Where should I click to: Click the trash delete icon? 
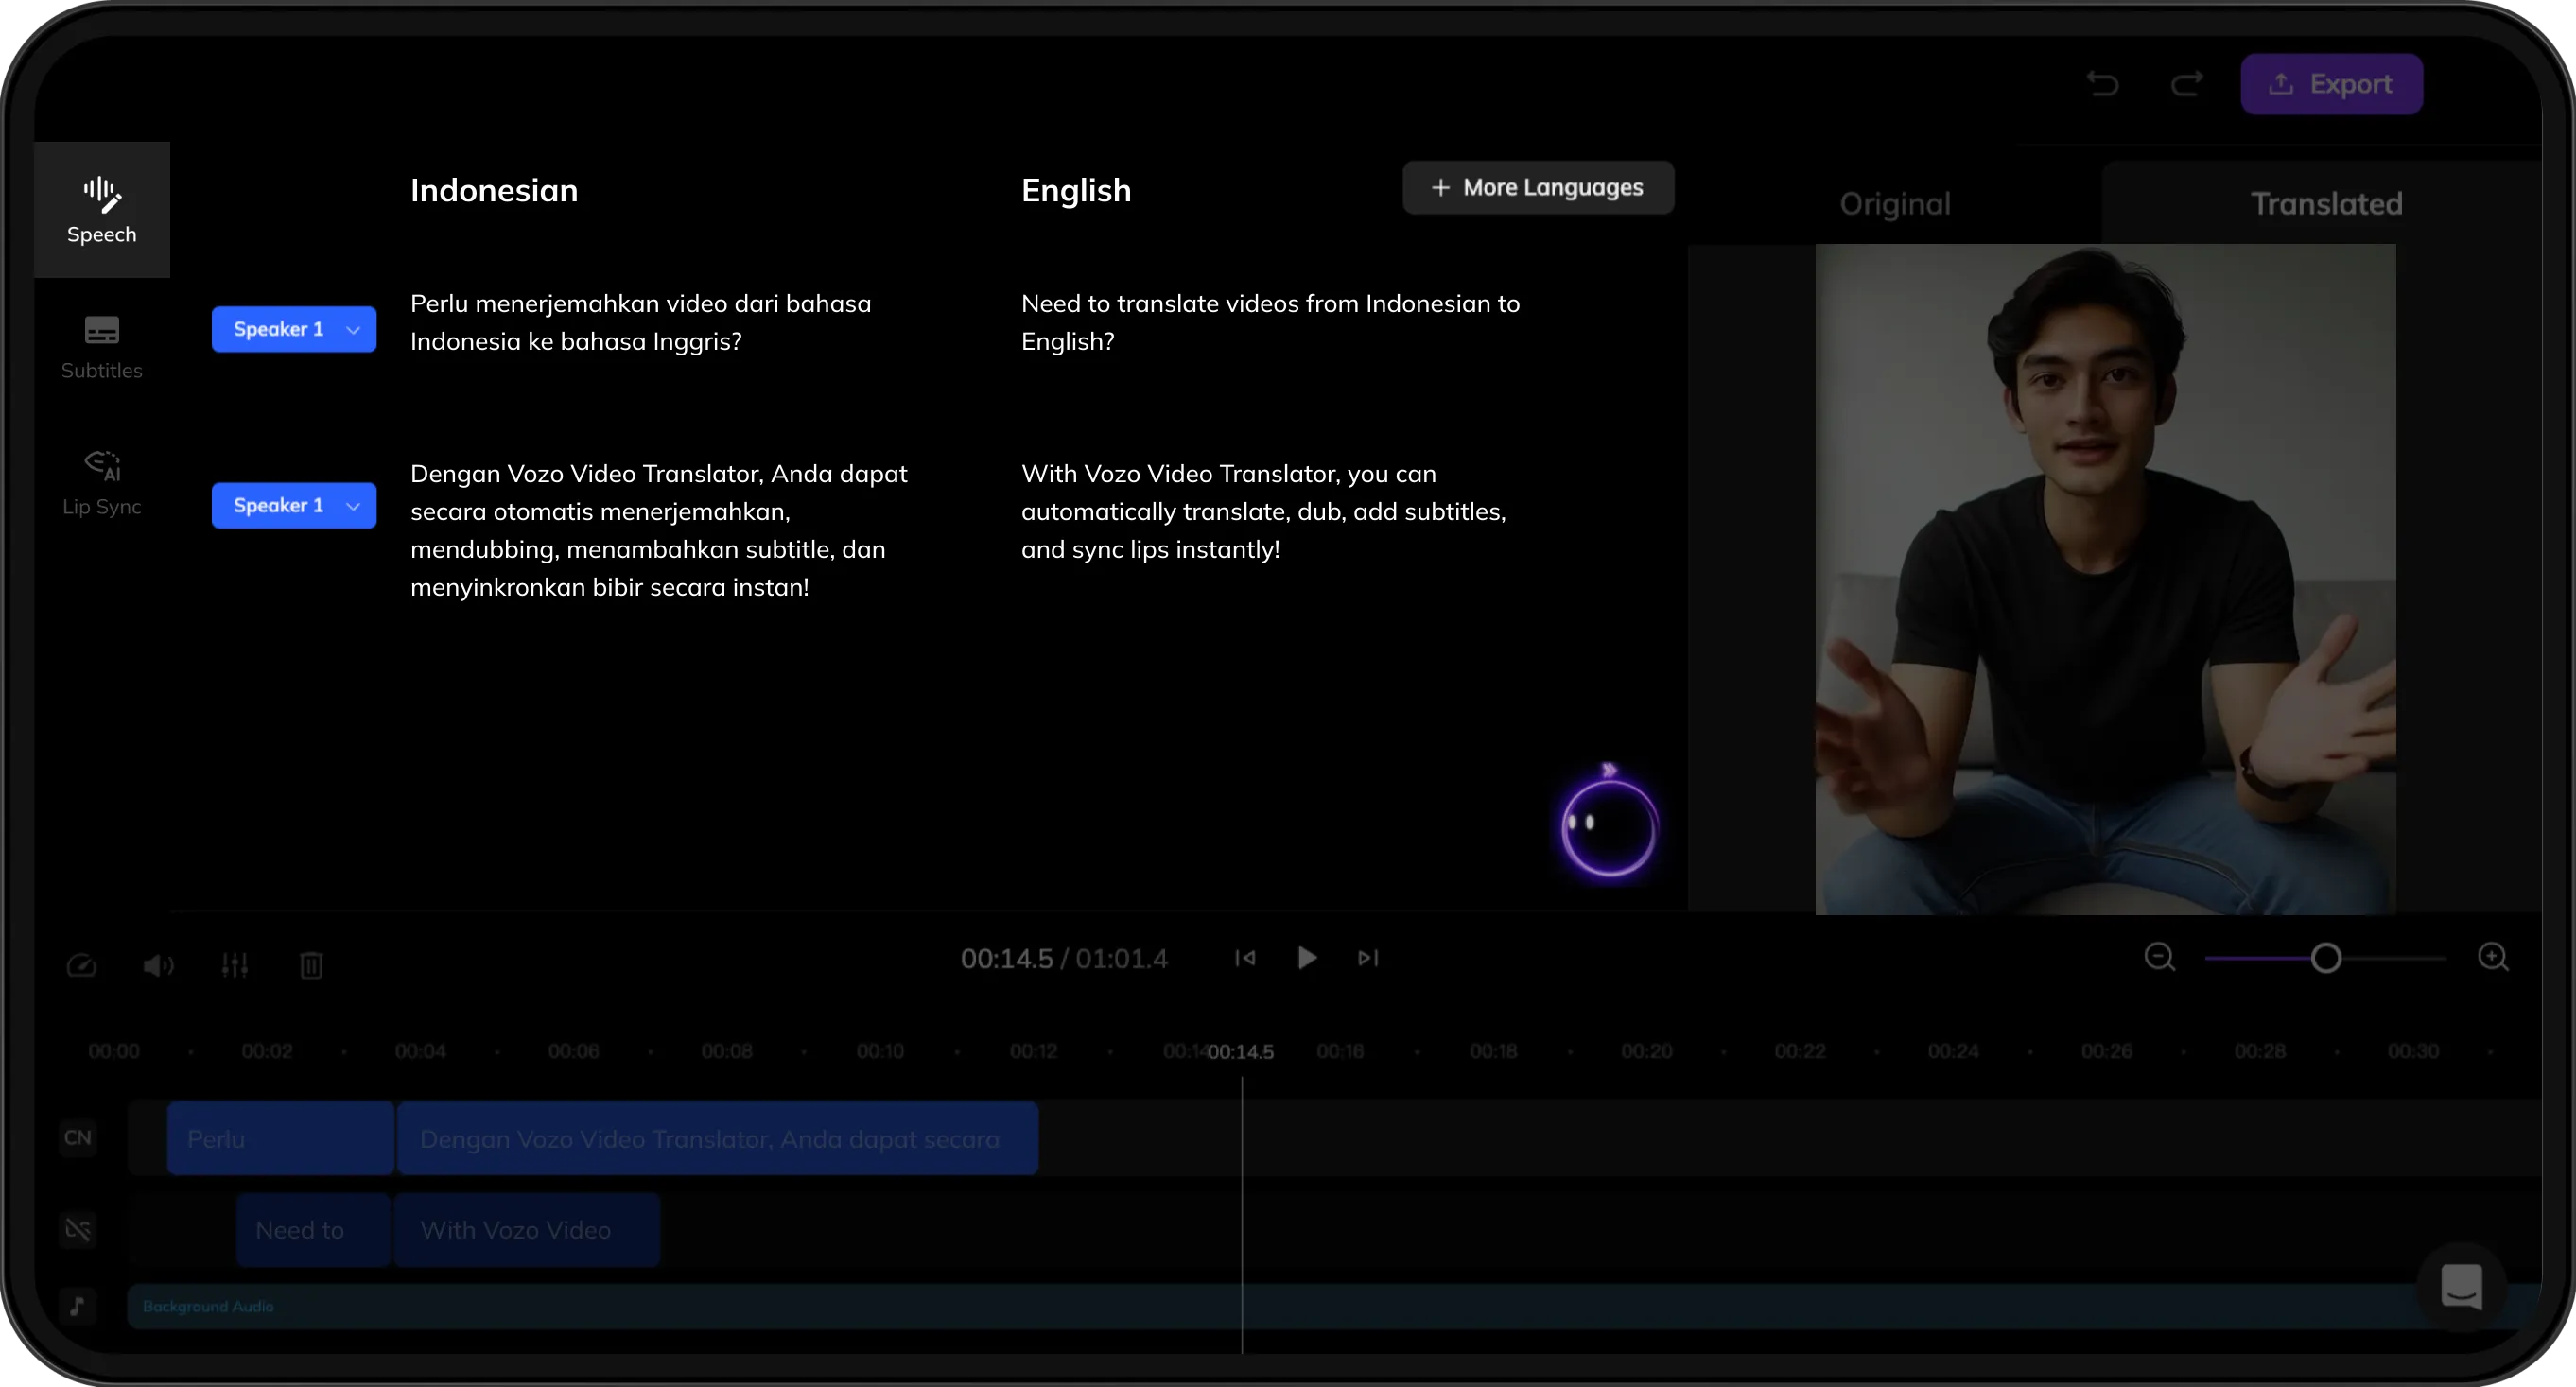point(311,965)
